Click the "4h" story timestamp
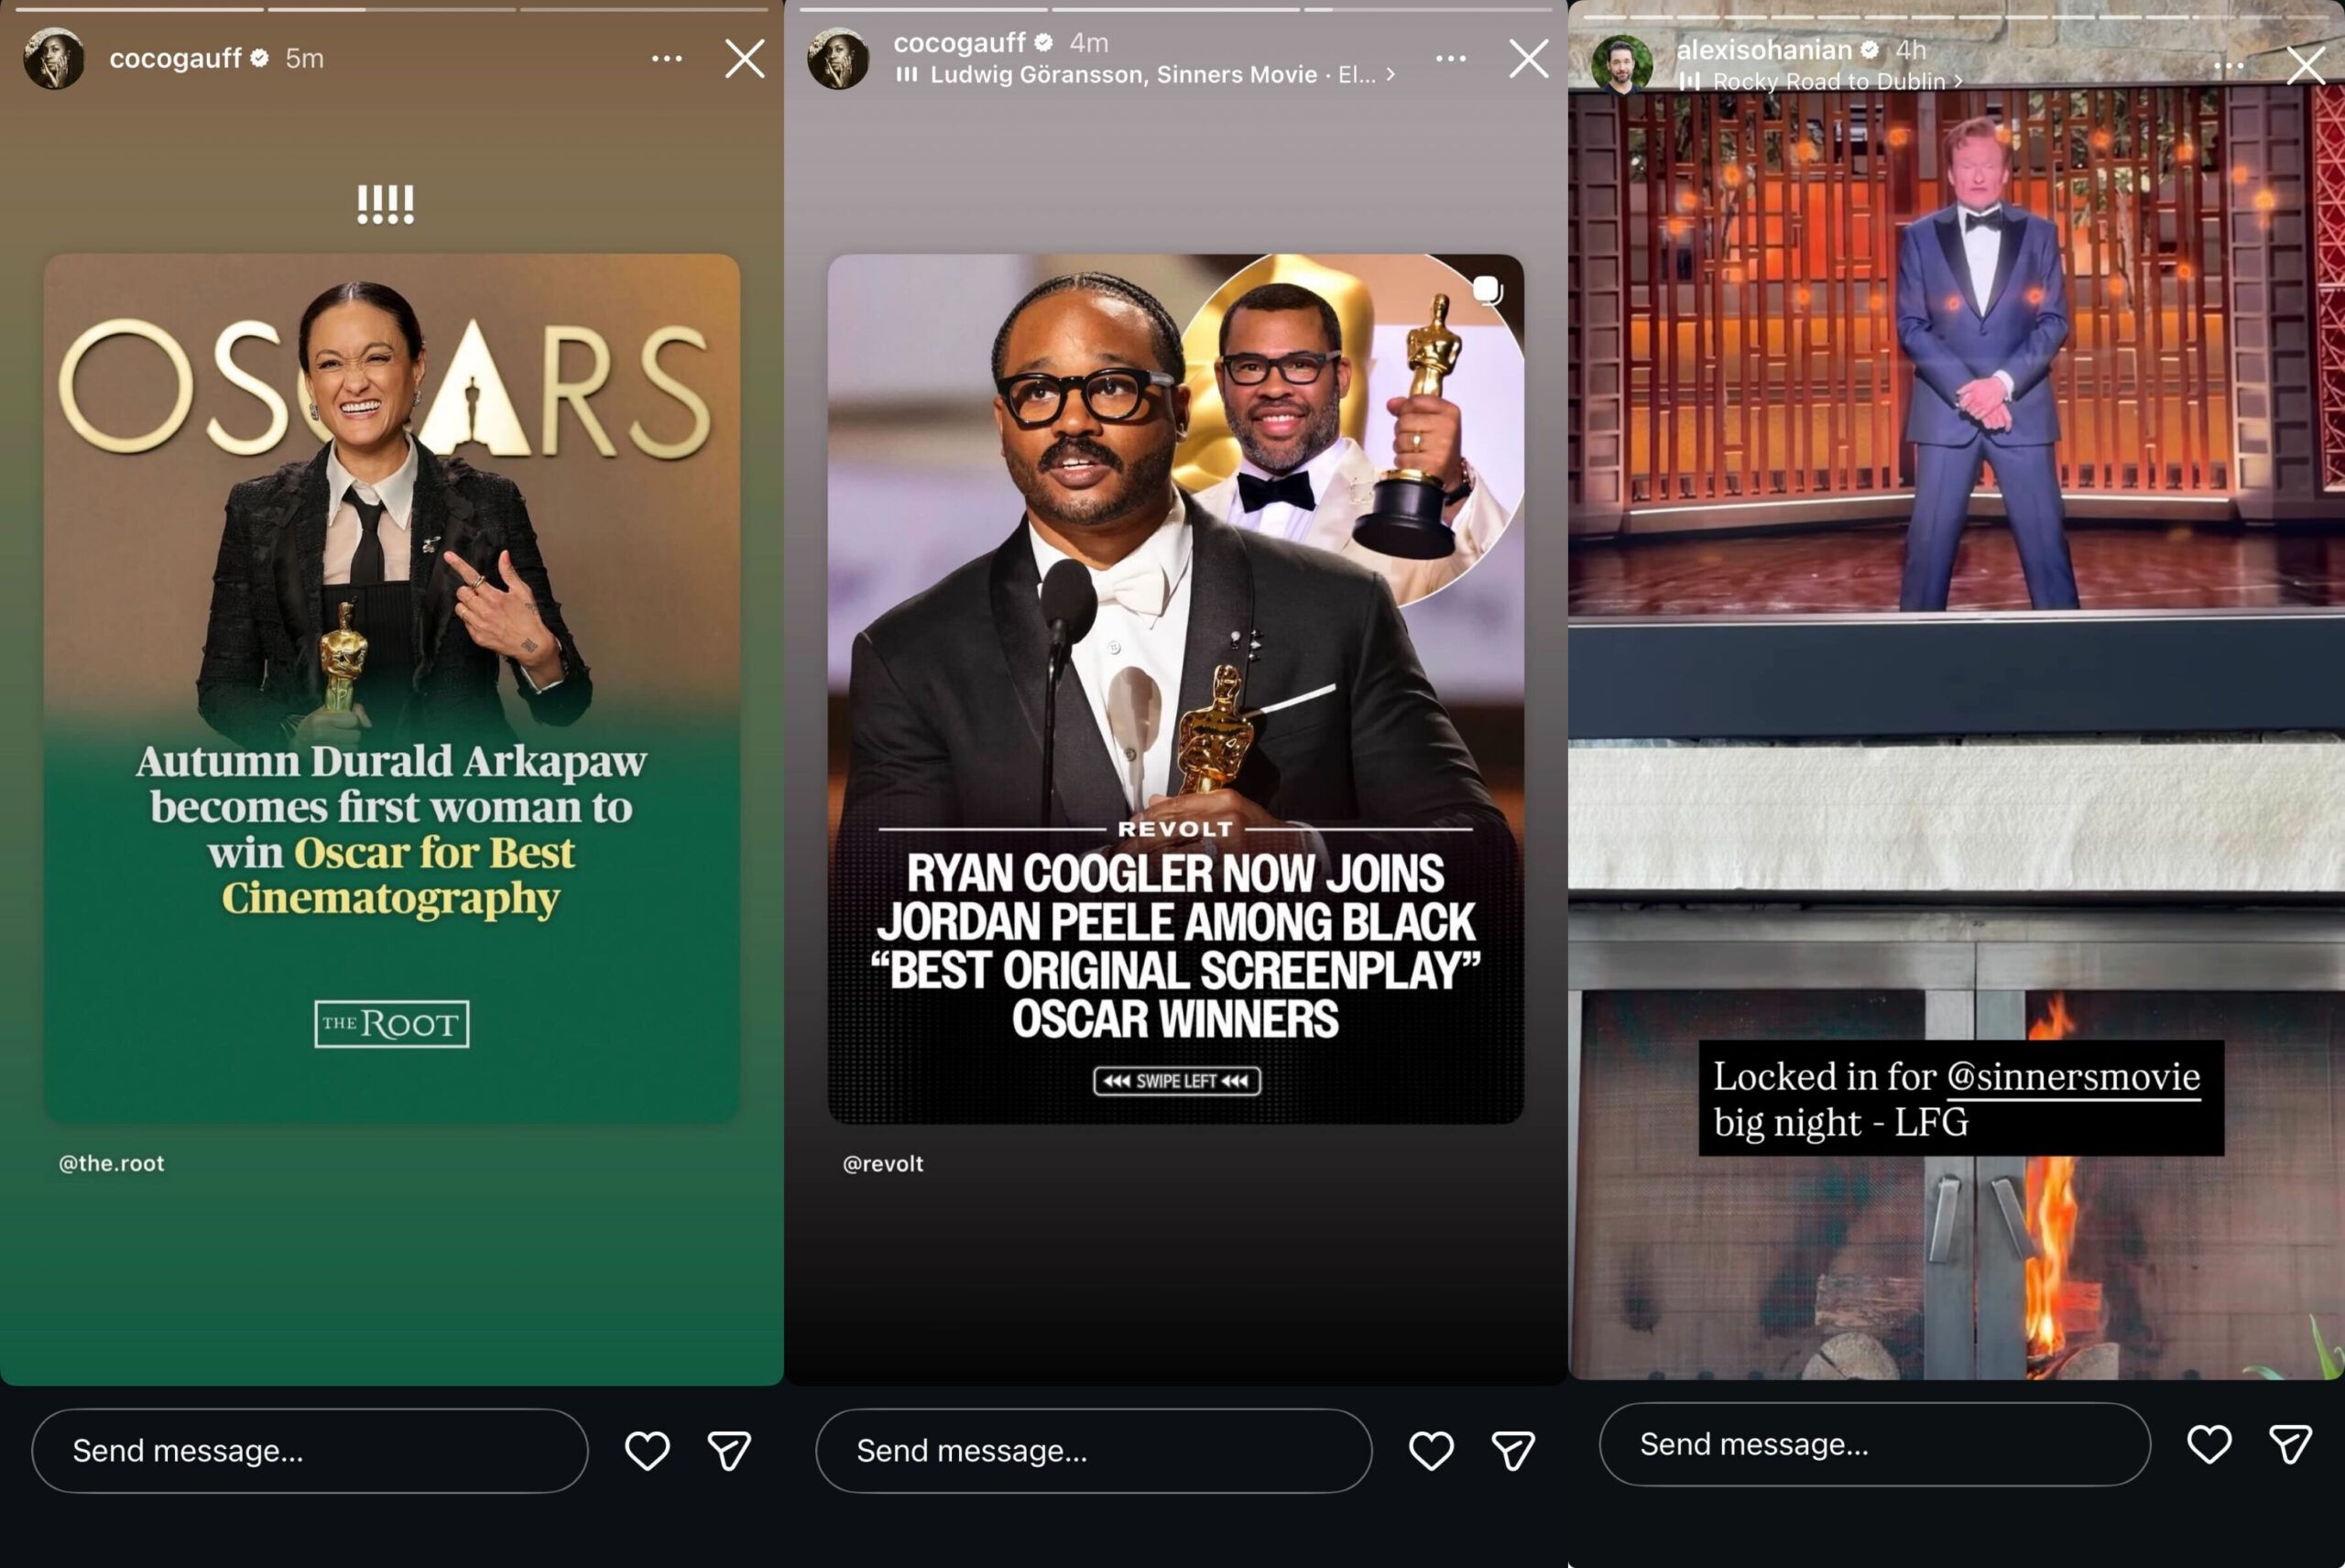2345x1568 pixels. coord(1911,49)
